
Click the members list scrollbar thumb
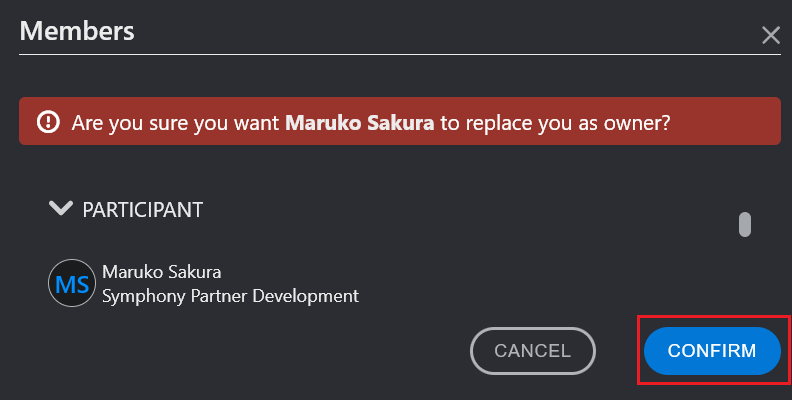point(745,224)
